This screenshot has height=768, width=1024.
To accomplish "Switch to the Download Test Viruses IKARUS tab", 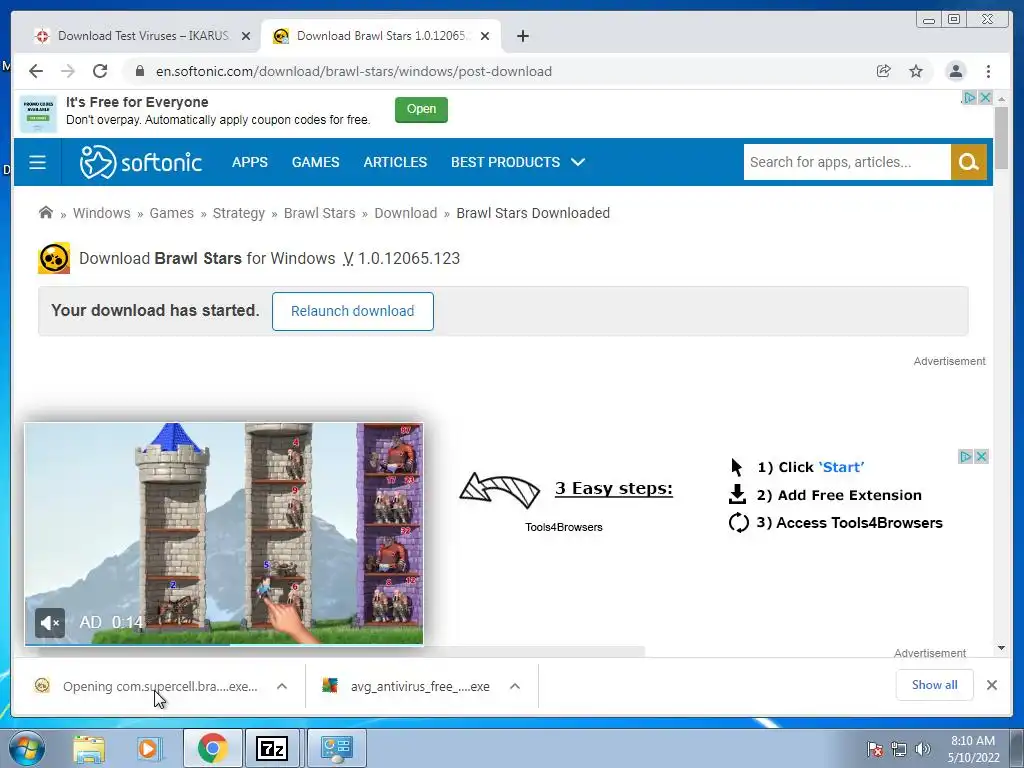I will [x=142, y=36].
